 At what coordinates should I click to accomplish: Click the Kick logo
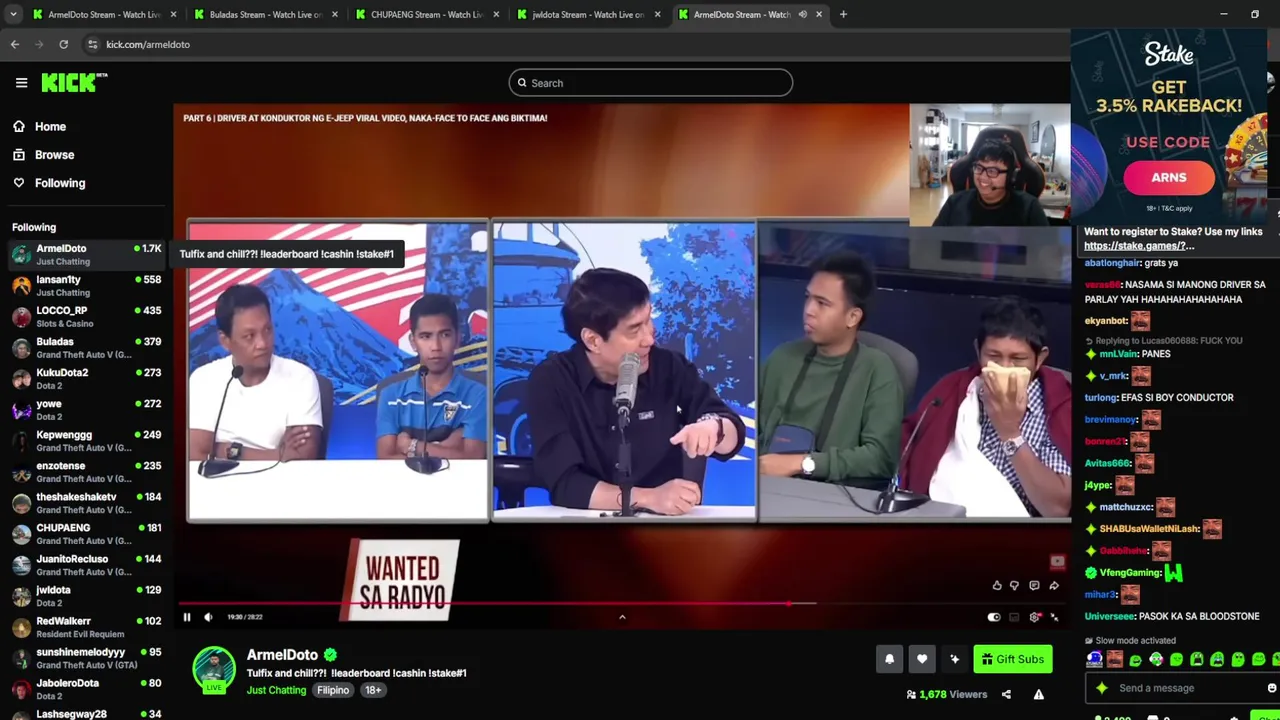[73, 83]
